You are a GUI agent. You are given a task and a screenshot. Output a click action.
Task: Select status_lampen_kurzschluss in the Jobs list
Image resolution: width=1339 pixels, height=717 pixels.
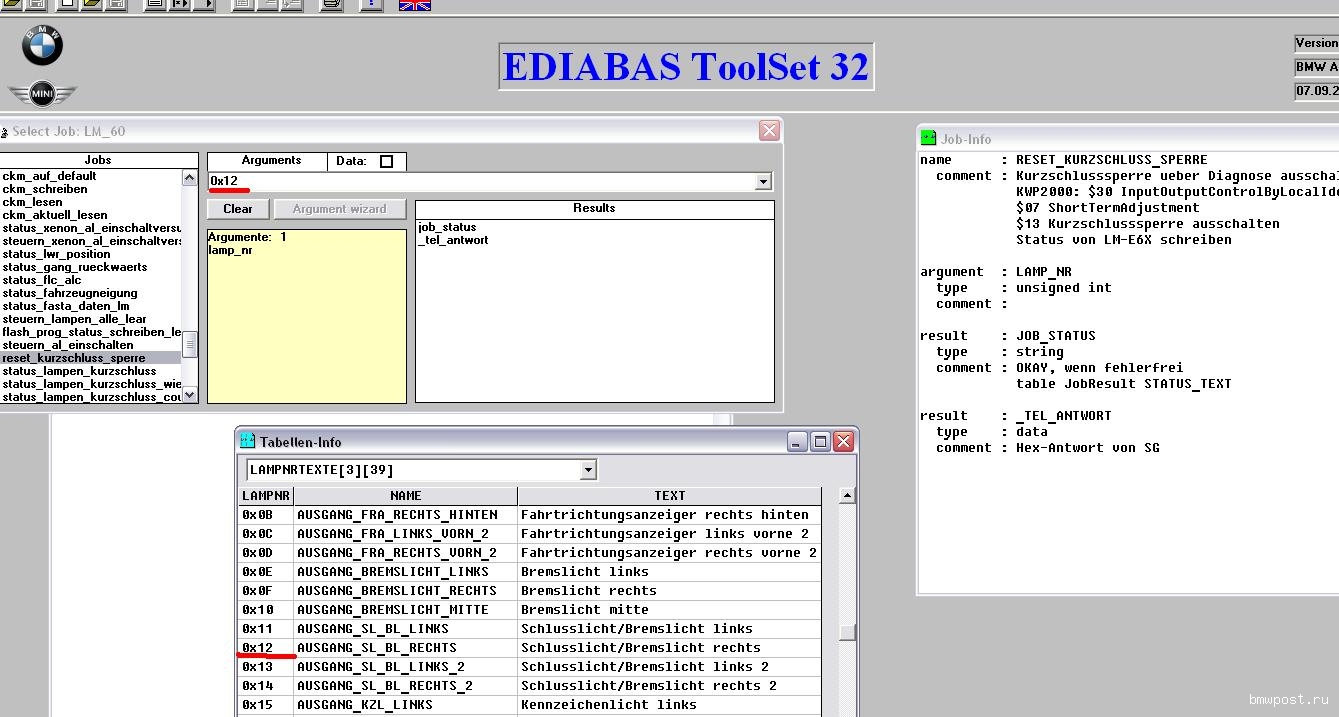click(x=80, y=371)
